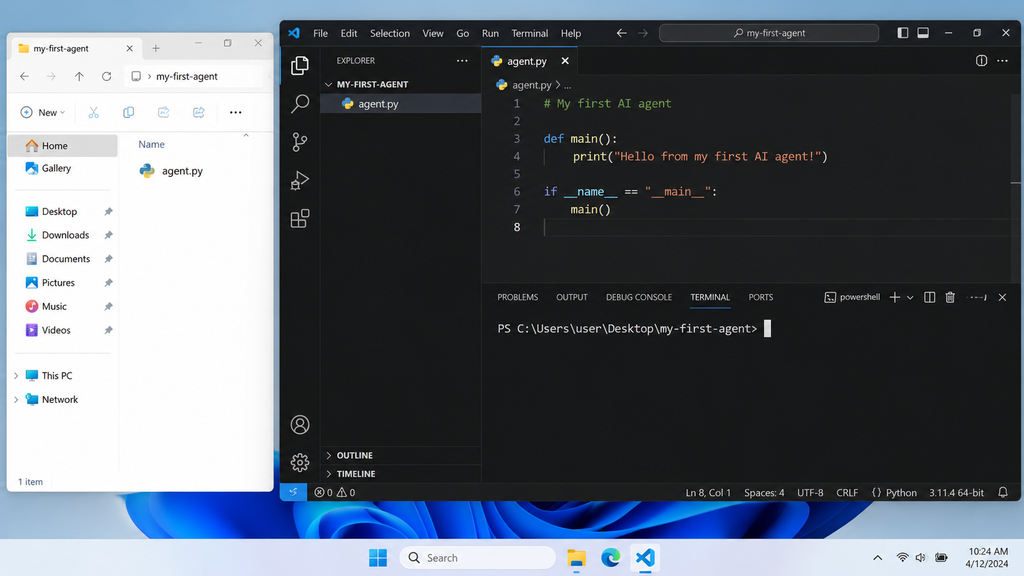The image size is (1024, 576).
Task: Close the terminal panel
Action: [x=1002, y=297]
